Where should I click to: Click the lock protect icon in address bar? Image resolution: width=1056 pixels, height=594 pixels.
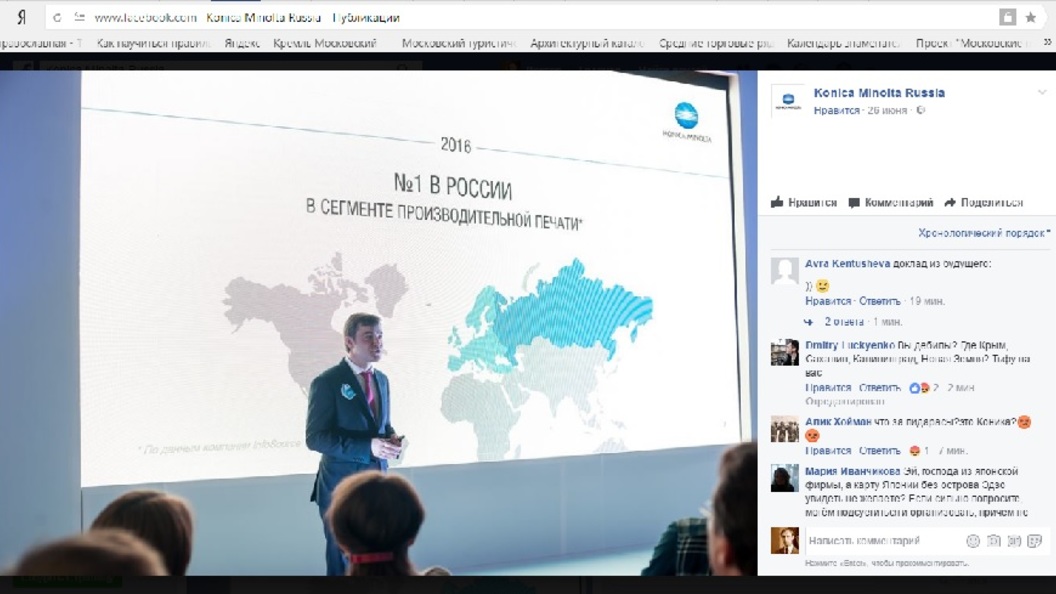(1008, 18)
